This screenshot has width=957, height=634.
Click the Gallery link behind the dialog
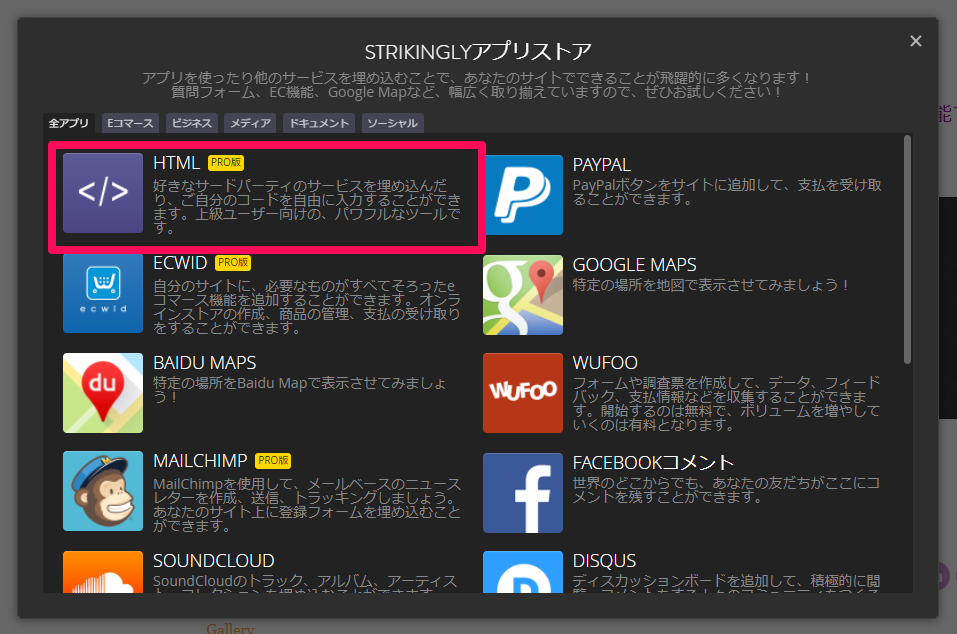point(230,628)
